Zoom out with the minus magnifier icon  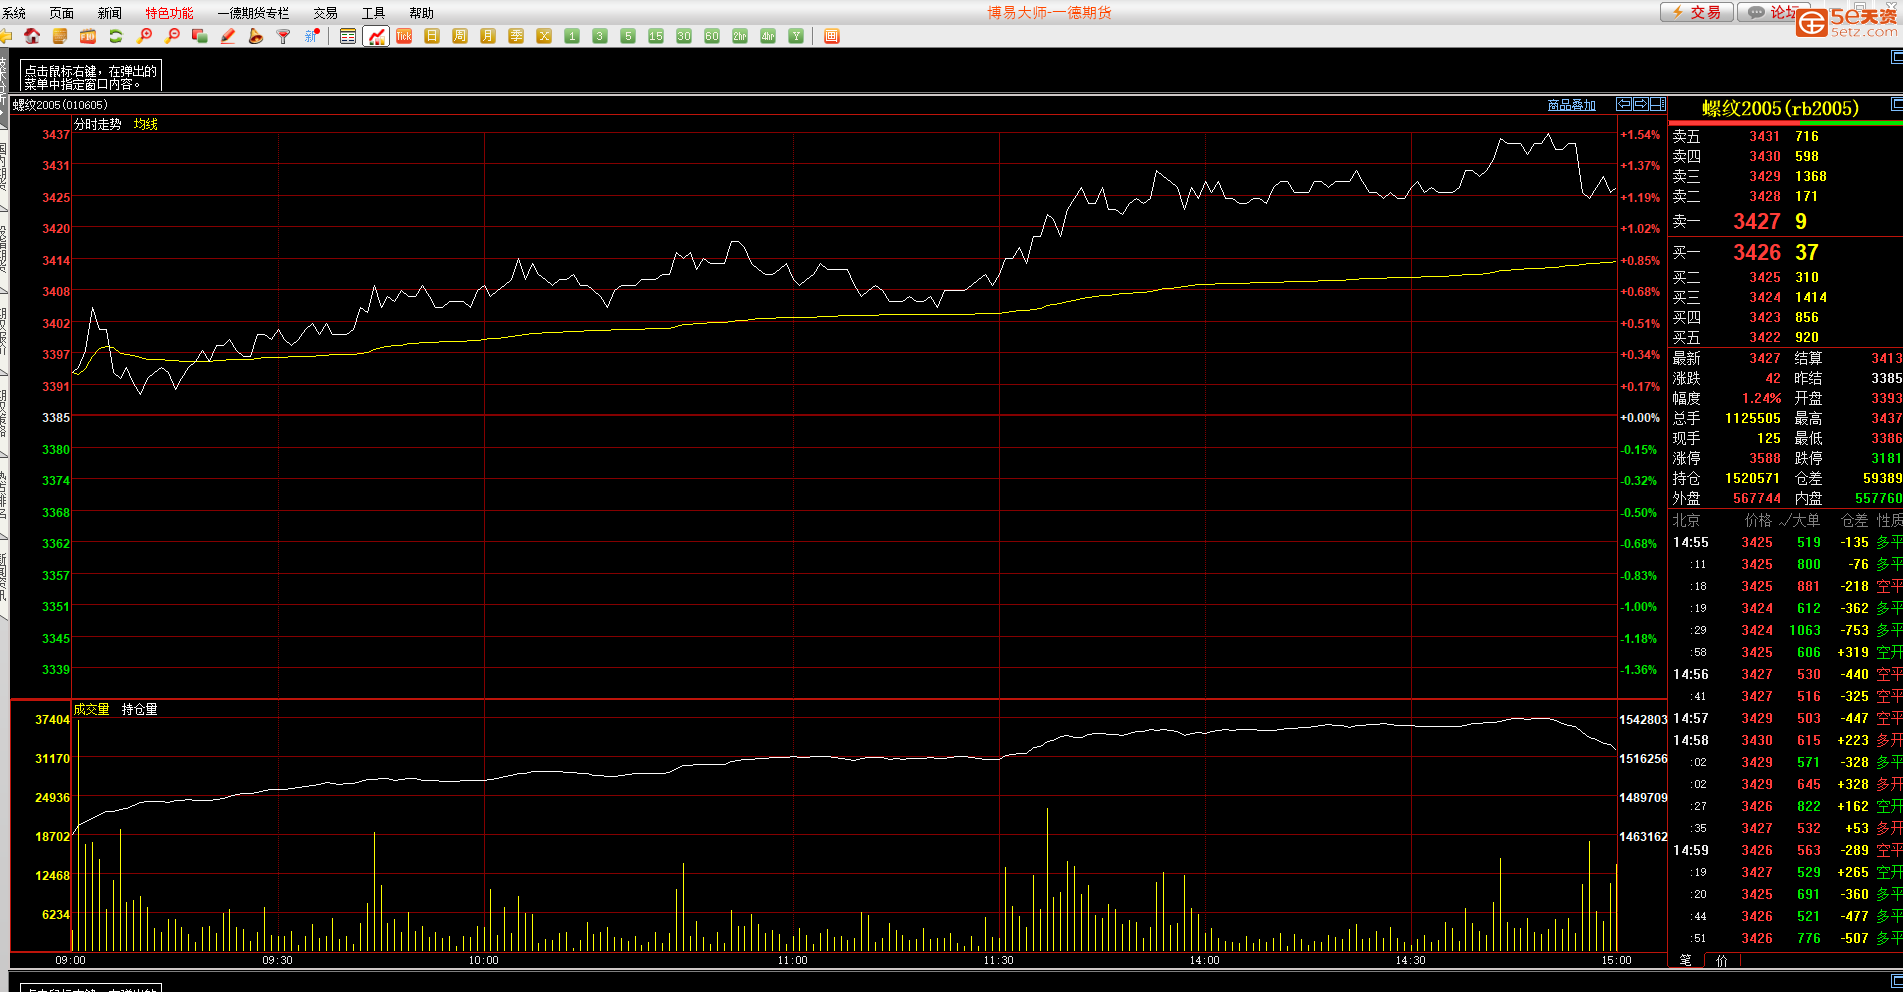coord(173,36)
